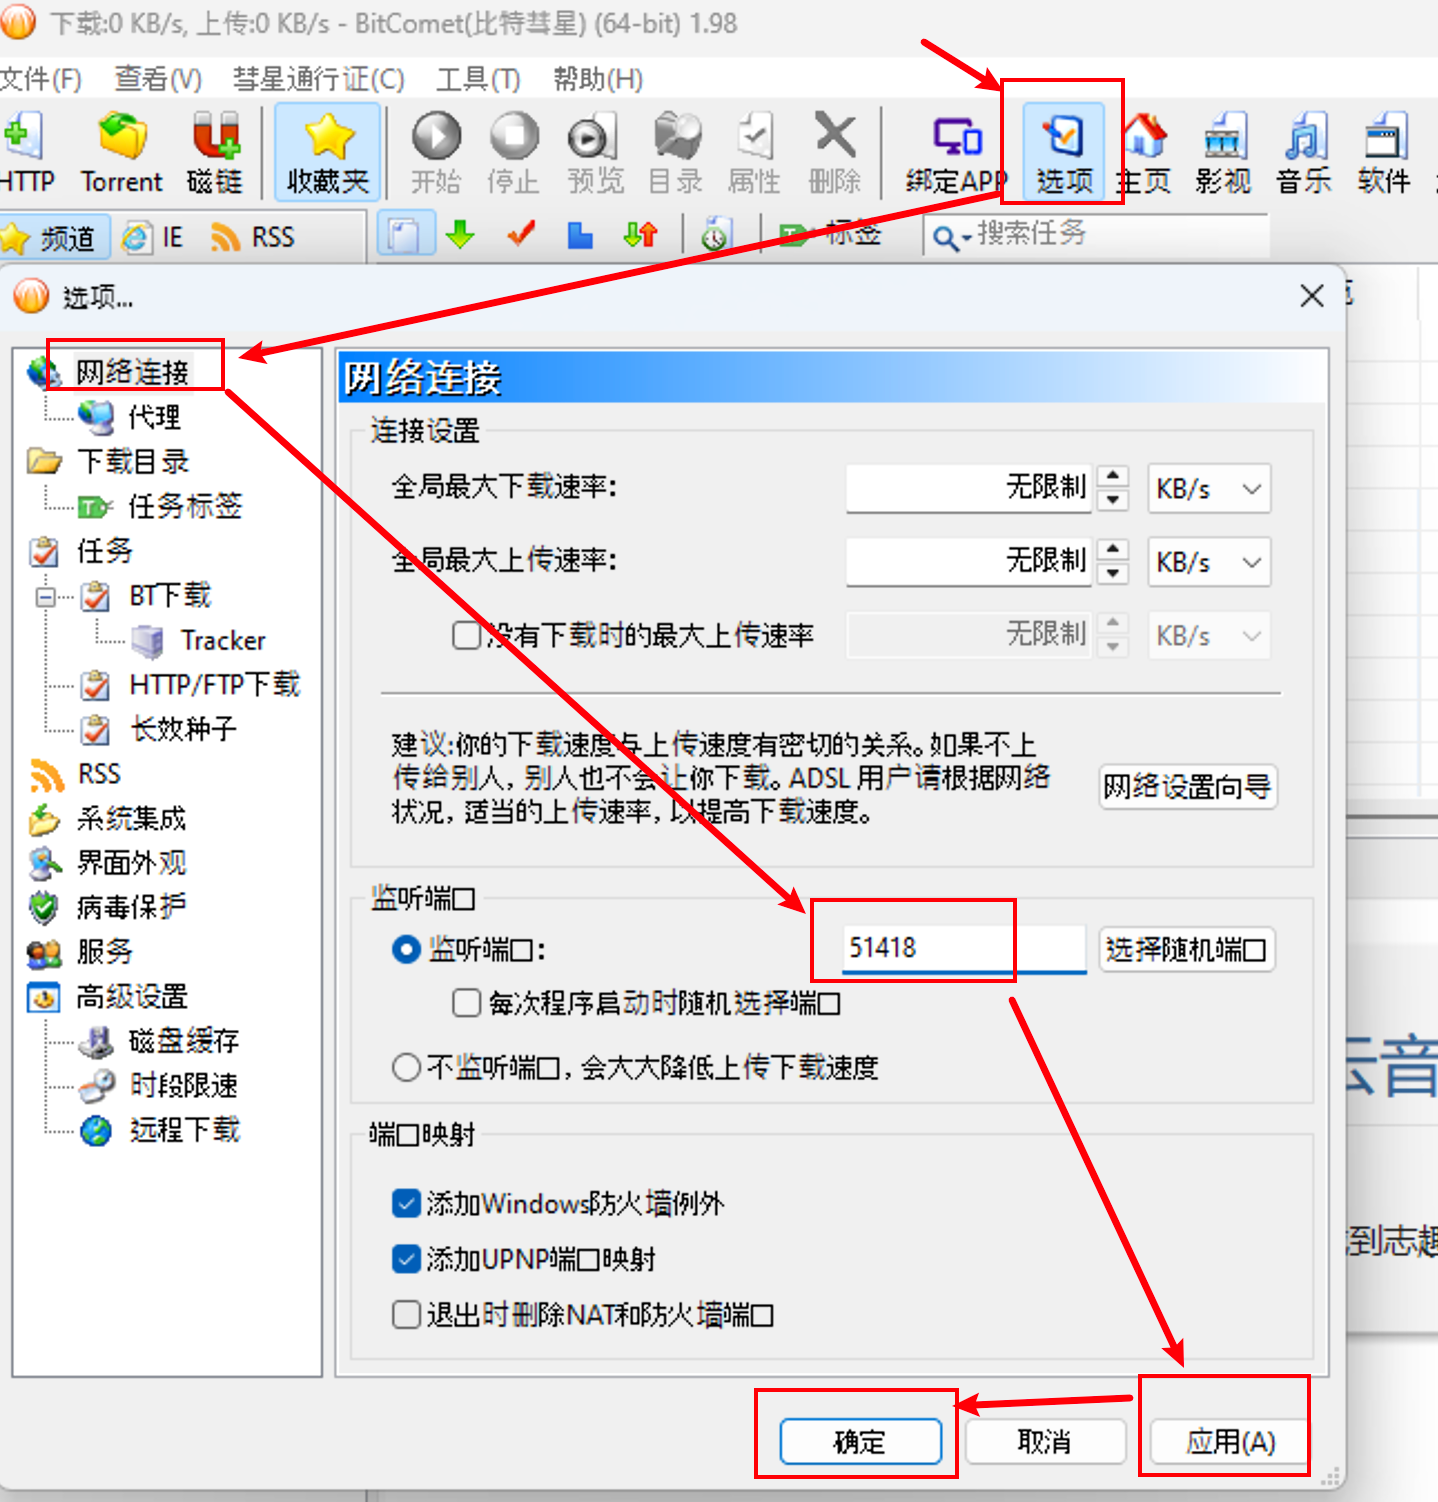Click the Torrent toolbar icon
The height and width of the screenshot is (1502, 1438).
(x=122, y=153)
